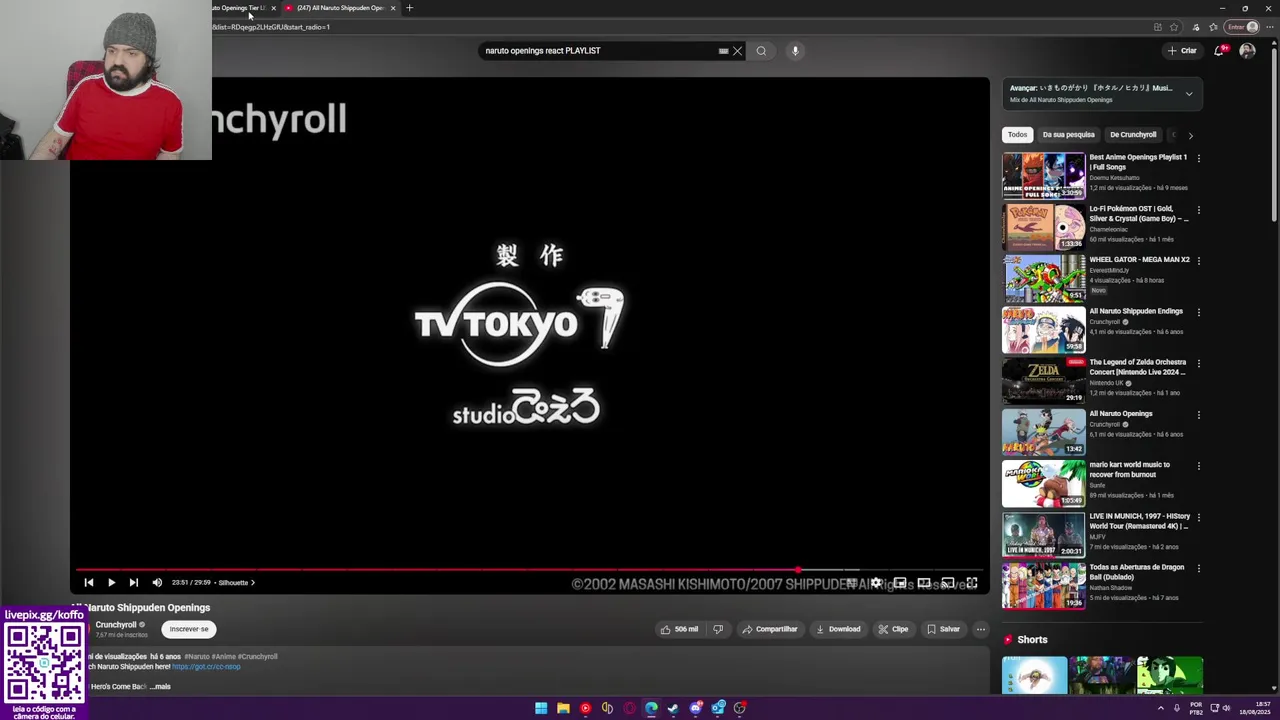The image size is (1280, 720).
Task: Toggle subtitles/captions on the player
Action: coord(851,582)
